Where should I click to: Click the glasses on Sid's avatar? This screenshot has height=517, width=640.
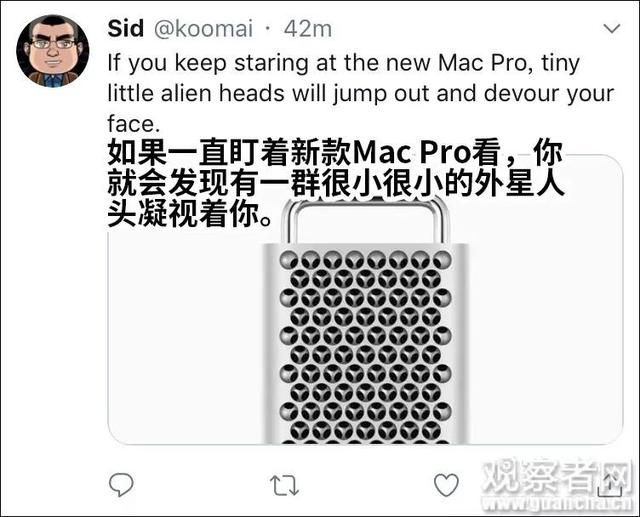53,43
